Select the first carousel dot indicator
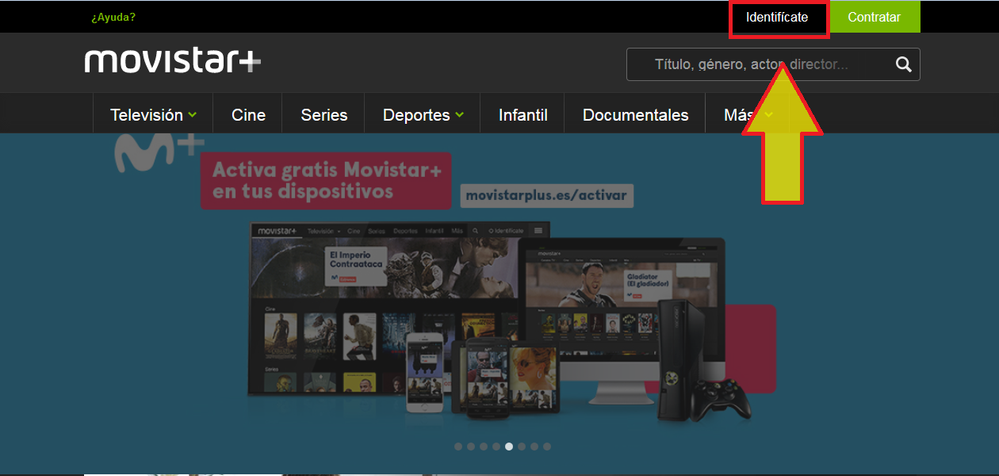This screenshot has height=476, width=999. (x=458, y=447)
